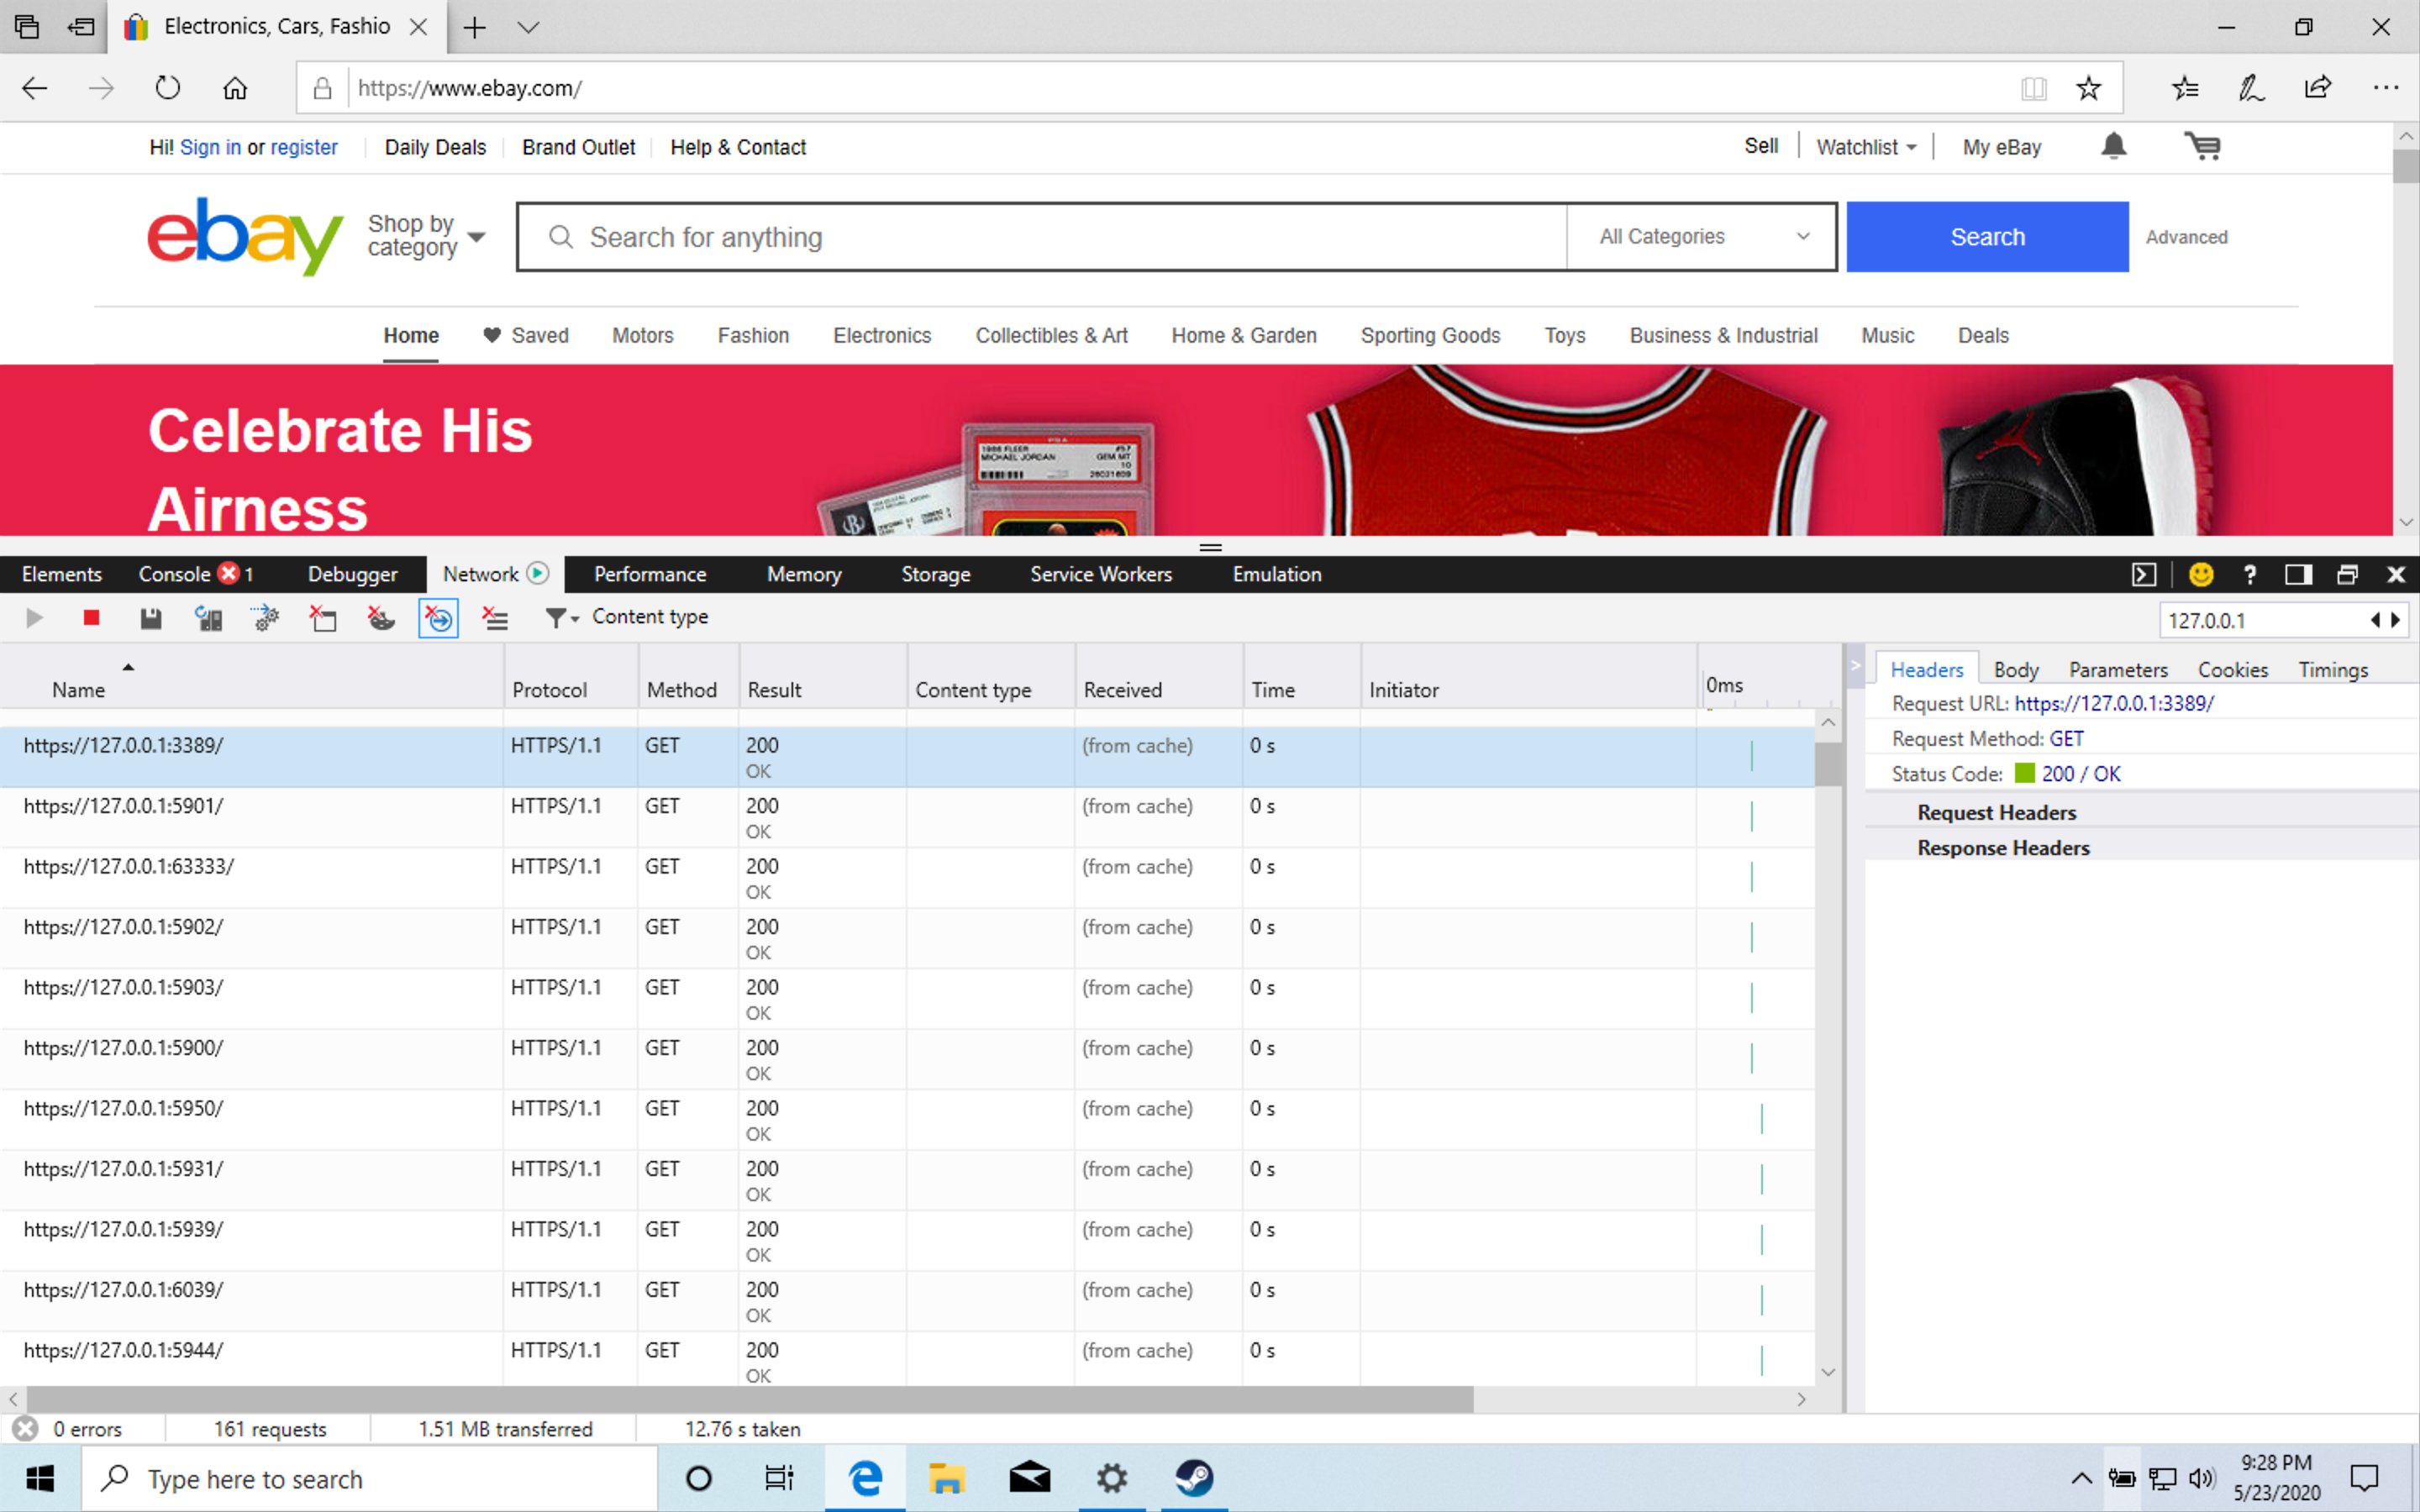2420x1512 pixels.
Task: Click the Body tab in headers panel
Action: 2014,667
